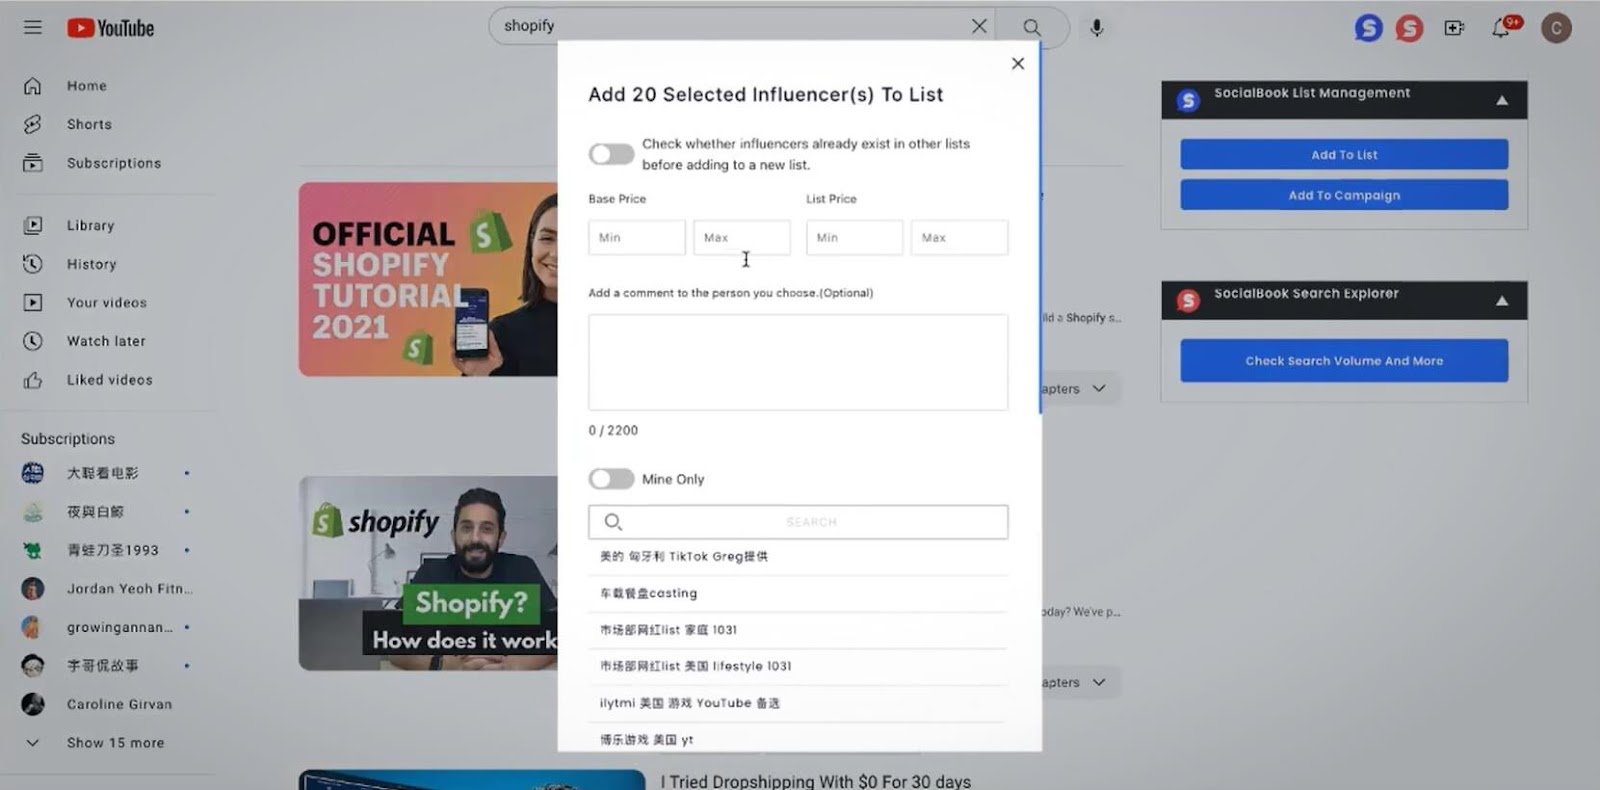The width and height of the screenshot is (1600, 790).
Task: Open the Official Shopify Tutorial 2021 thumbnail
Action: [428, 279]
